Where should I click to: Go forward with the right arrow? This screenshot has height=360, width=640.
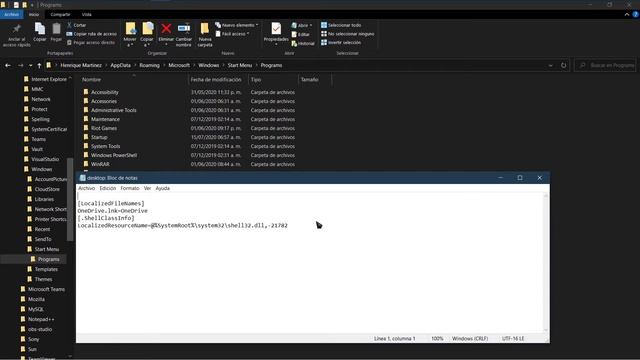pos(20,65)
